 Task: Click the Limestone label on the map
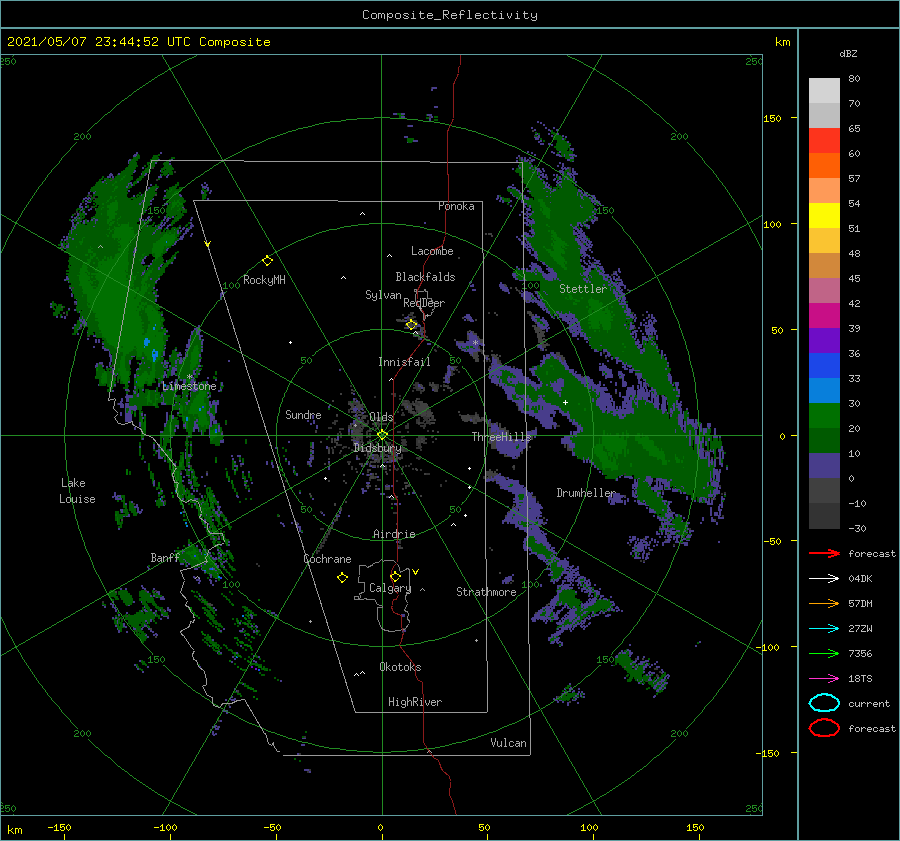point(189,386)
